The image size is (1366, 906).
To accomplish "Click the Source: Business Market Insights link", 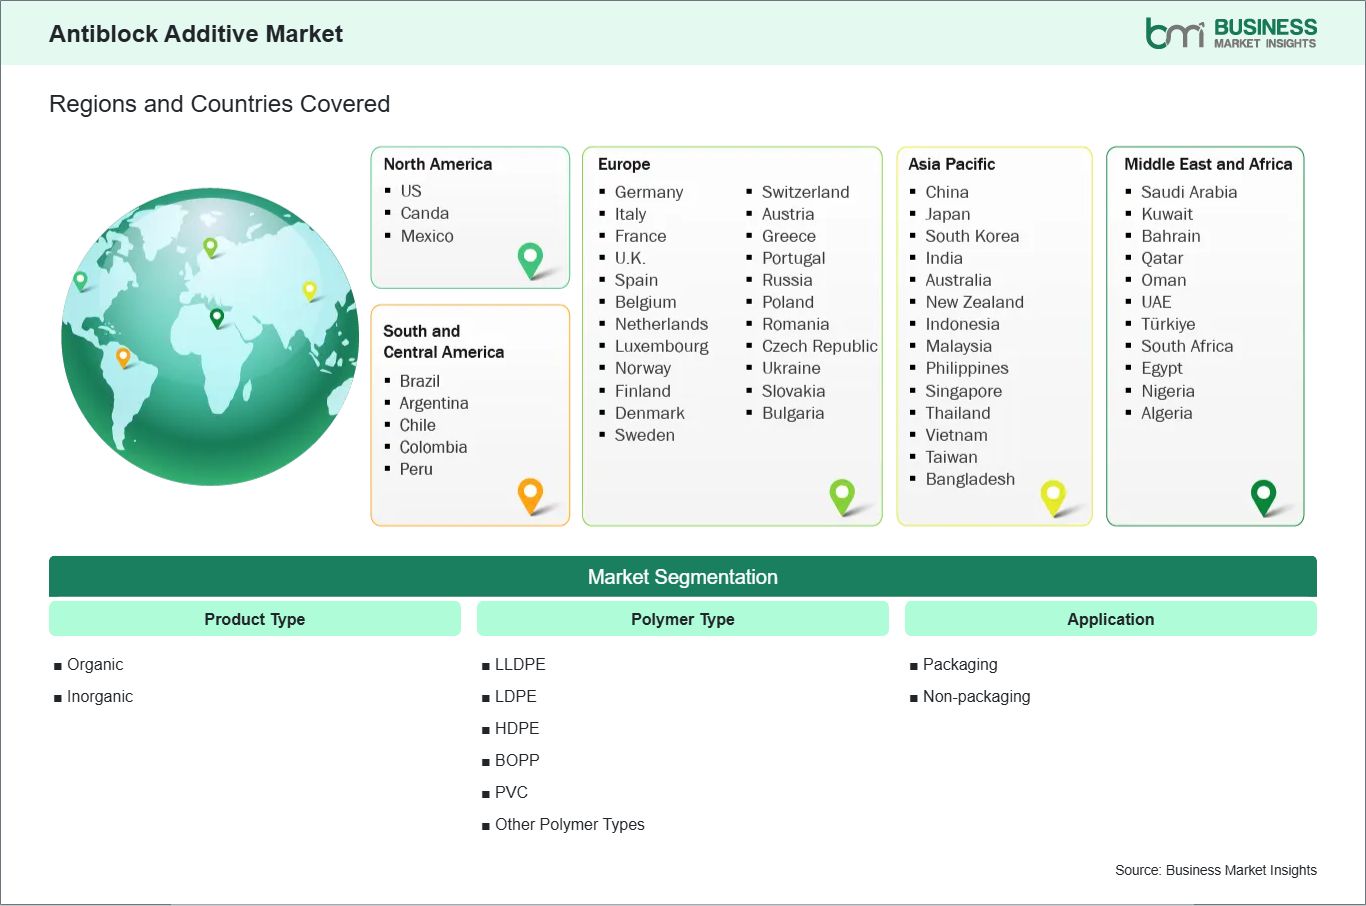I will [1216, 870].
